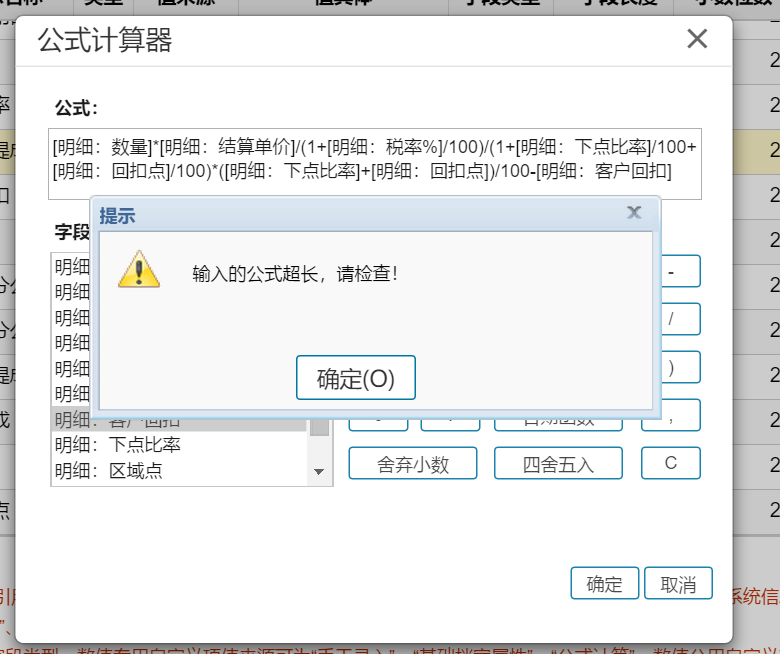Confirm the alert with 确定(O) button
The width and height of the screenshot is (780, 654).
click(x=356, y=377)
